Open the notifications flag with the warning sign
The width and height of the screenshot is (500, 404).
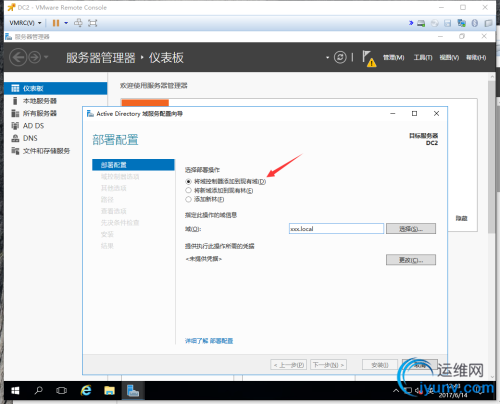[369, 59]
